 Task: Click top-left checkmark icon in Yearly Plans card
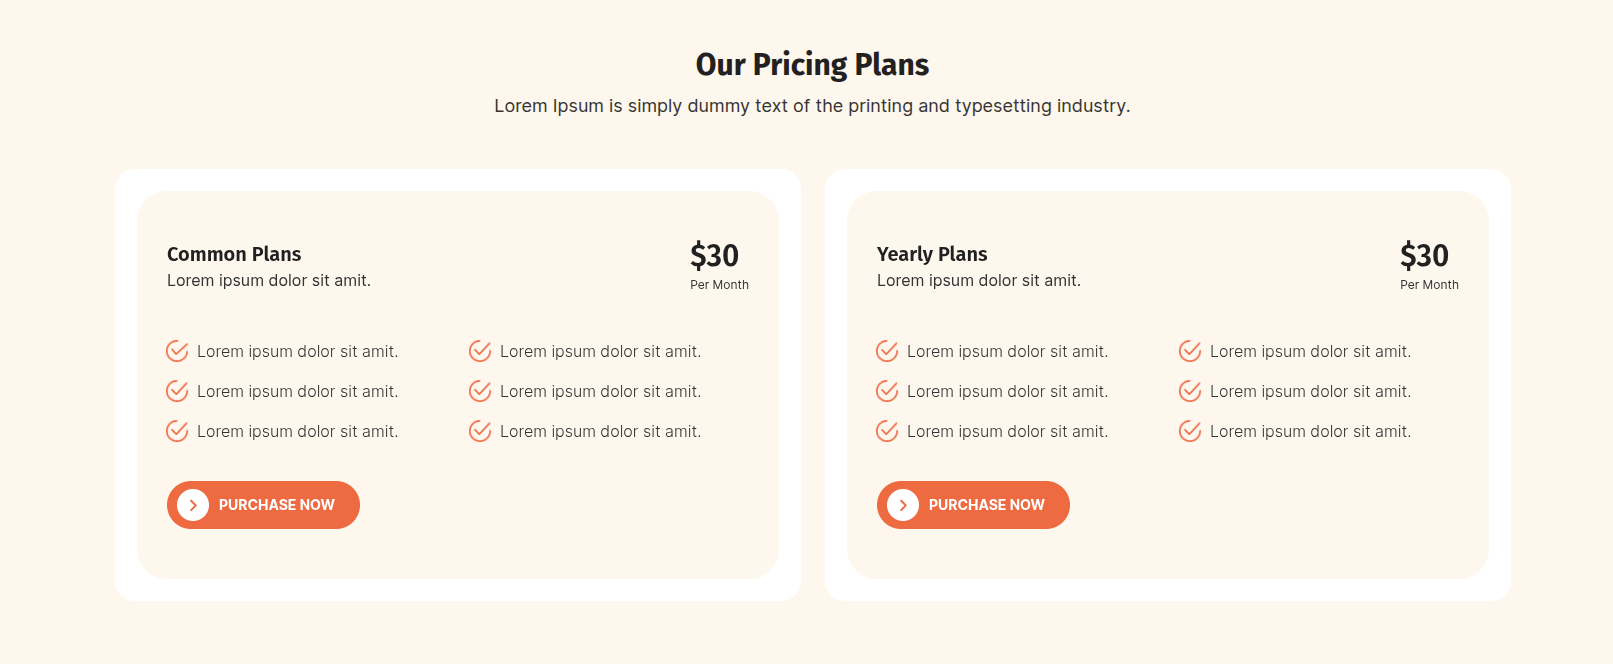[887, 351]
